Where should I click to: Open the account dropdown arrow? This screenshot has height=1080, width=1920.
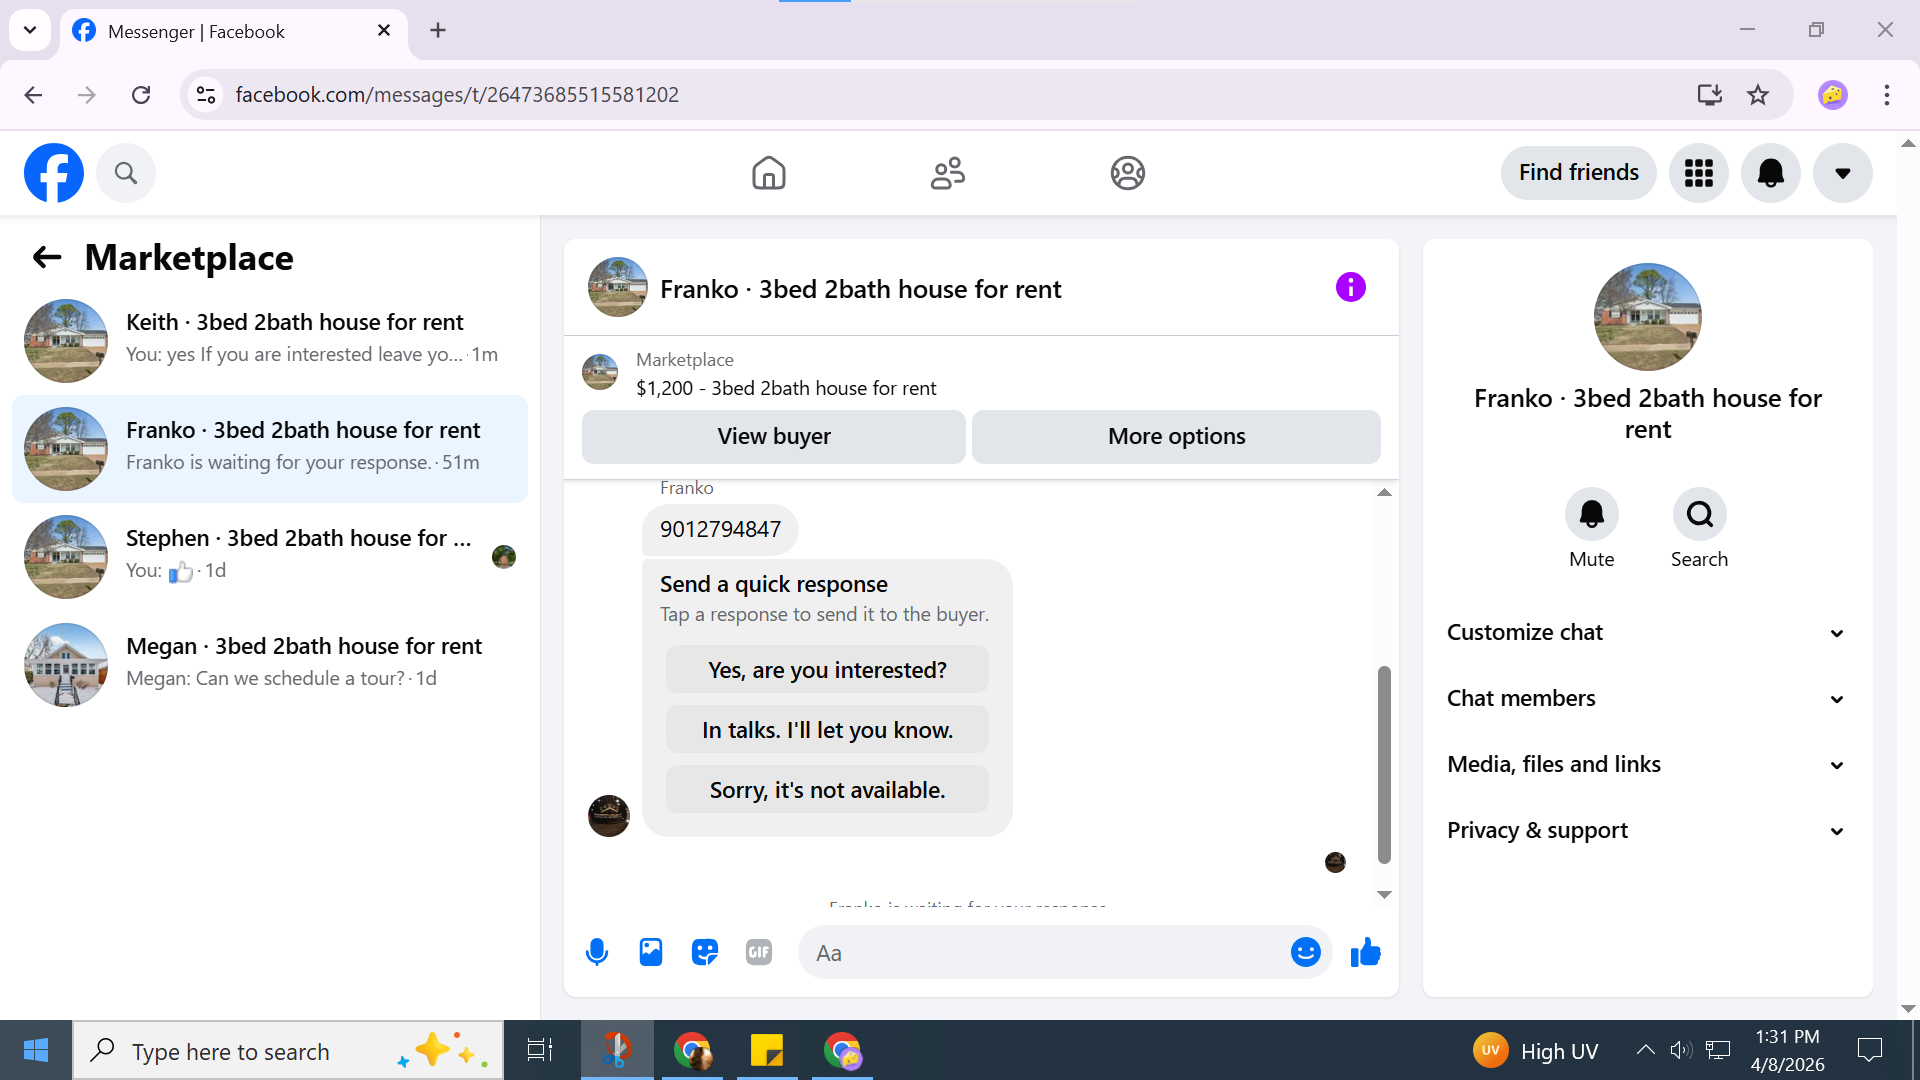coord(1842,173)
